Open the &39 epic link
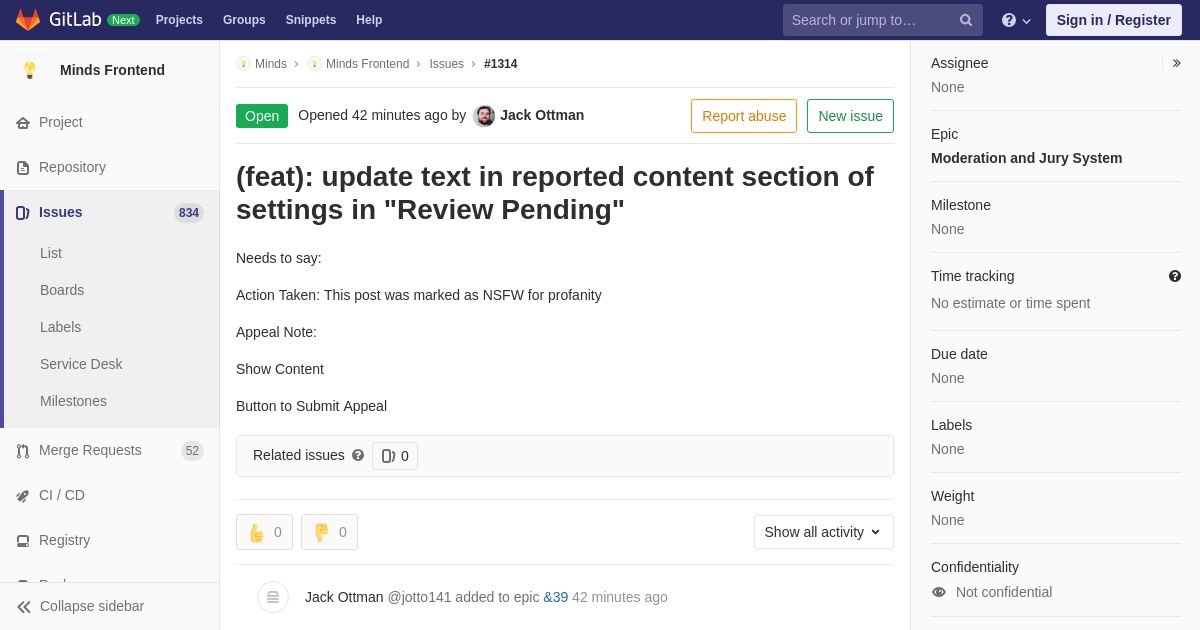The image size is (1200, 630). point(556,597)
